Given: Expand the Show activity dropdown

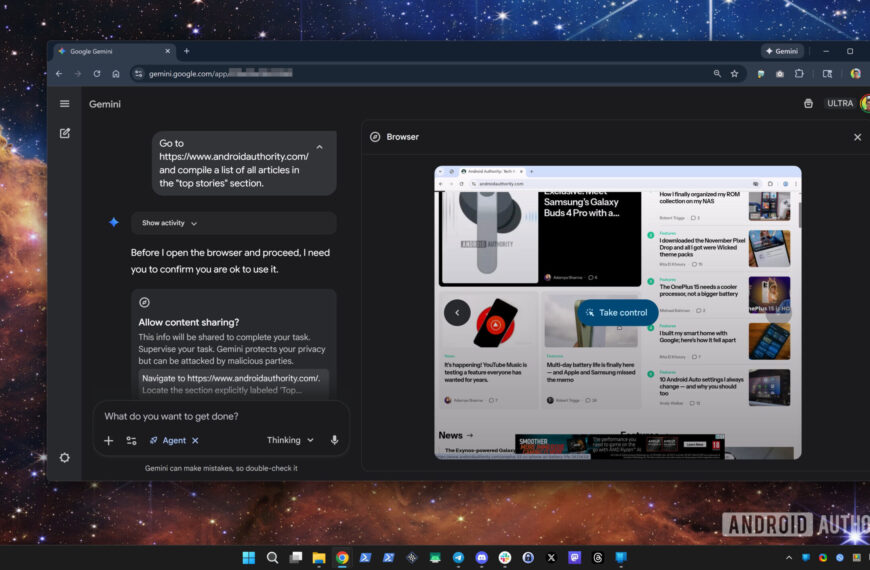Looking at the screenshot, I should [169, 223].
